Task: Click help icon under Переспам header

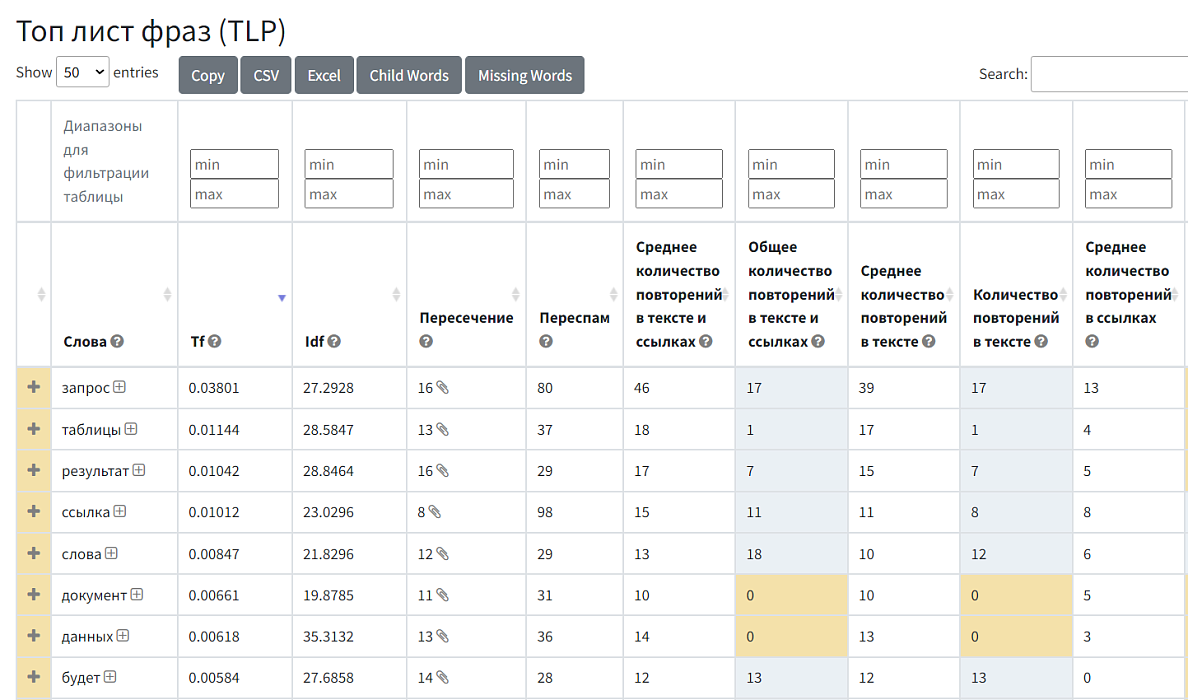Action: pos(546,342)
